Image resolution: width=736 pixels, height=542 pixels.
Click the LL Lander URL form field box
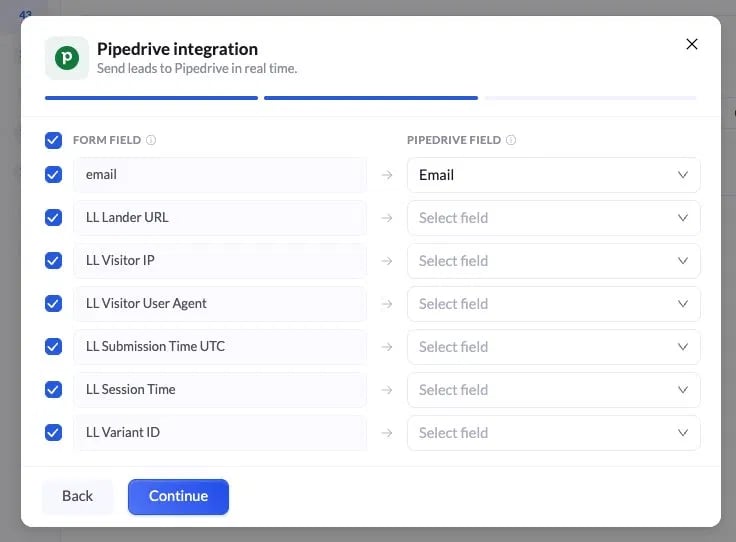pyautogui.click(x=220, y=218)
